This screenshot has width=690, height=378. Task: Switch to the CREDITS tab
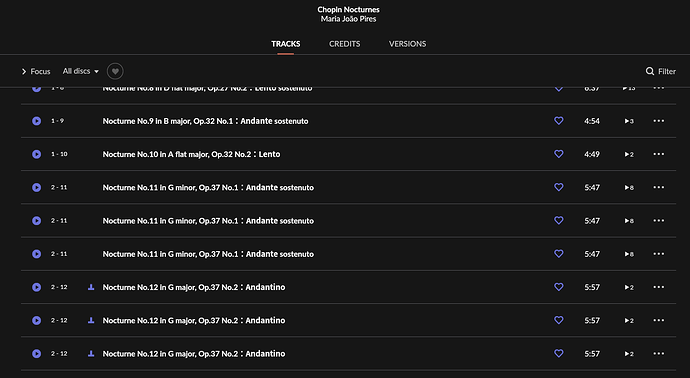coord(345,44)
